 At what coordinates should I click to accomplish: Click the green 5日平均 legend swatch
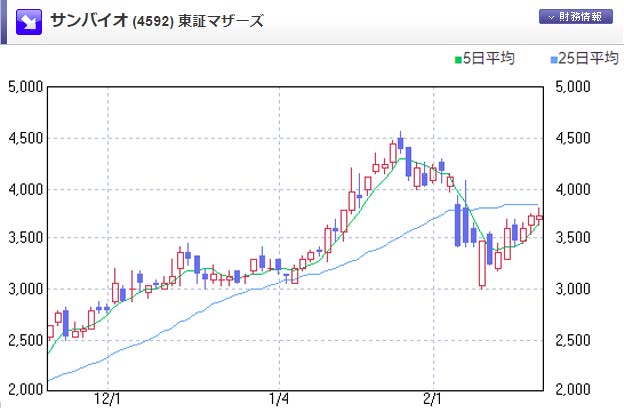[x=458, y=60]
